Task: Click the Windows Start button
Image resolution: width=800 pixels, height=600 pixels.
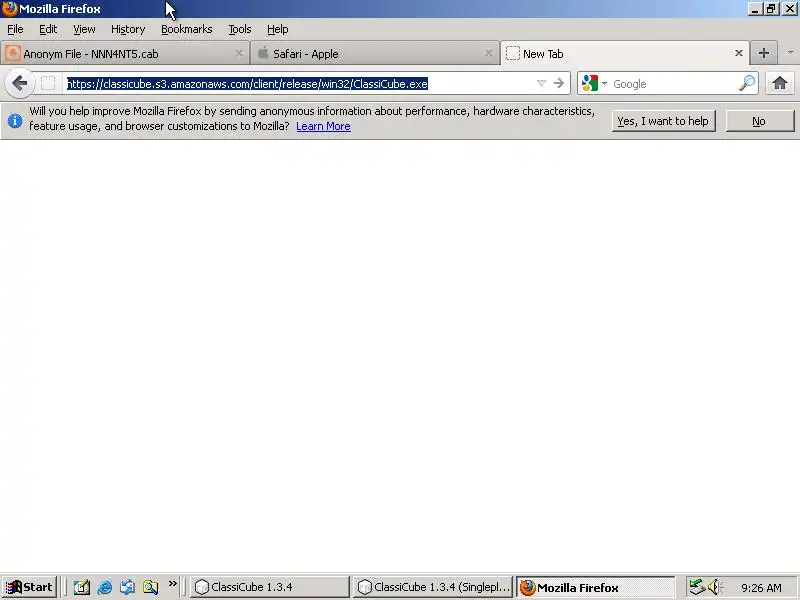Action: tap(29, 587)
